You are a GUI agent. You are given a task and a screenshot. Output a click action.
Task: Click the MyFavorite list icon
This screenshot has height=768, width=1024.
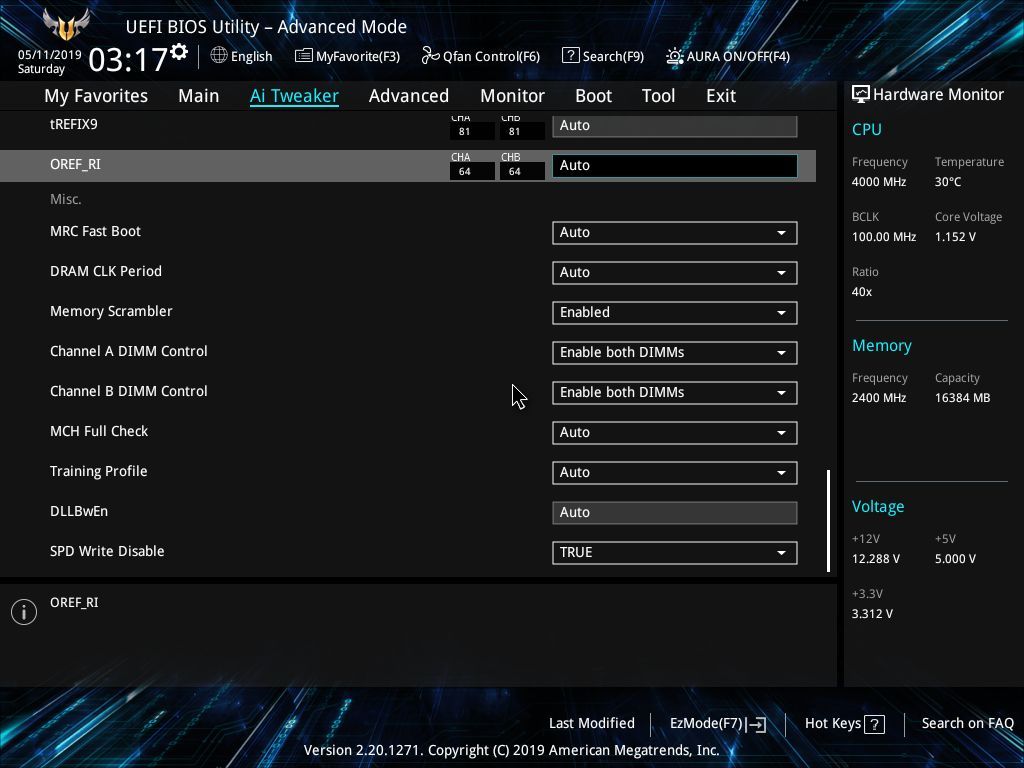point(304,56)
